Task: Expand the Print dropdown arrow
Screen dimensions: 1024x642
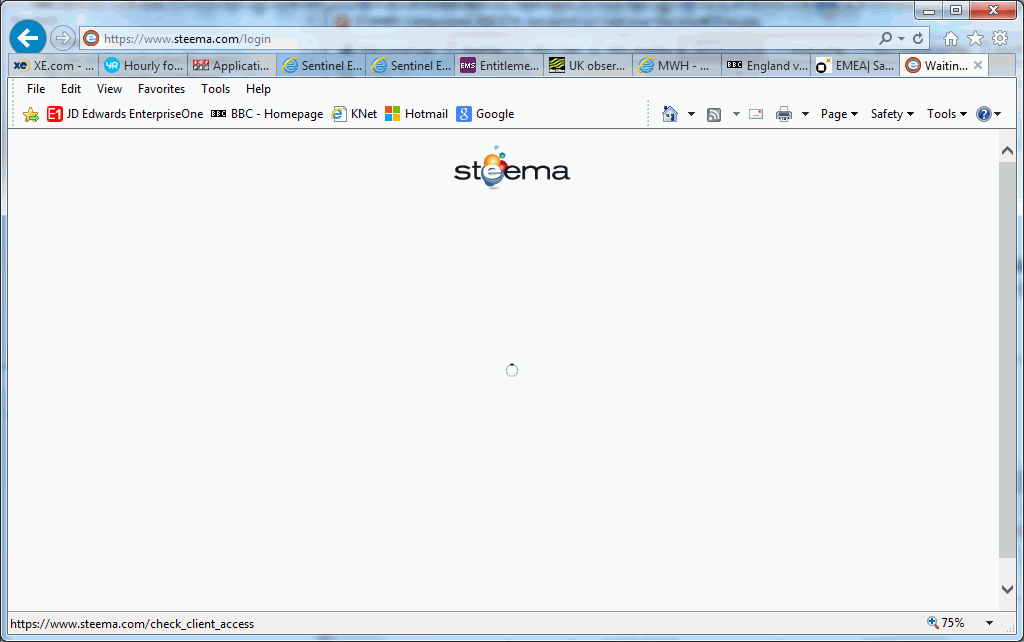Action: point(805,114)
